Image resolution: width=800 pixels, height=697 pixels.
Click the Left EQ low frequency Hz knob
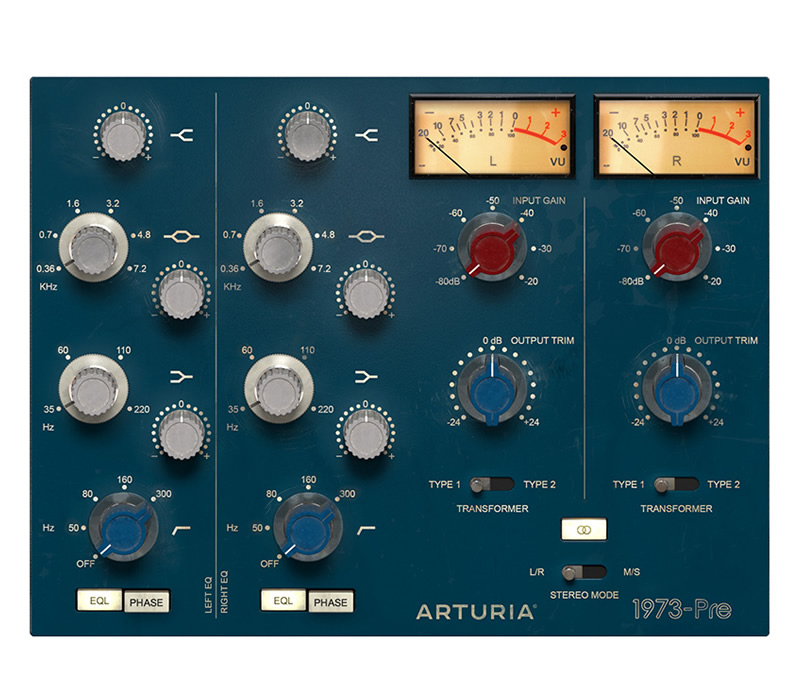94,389
